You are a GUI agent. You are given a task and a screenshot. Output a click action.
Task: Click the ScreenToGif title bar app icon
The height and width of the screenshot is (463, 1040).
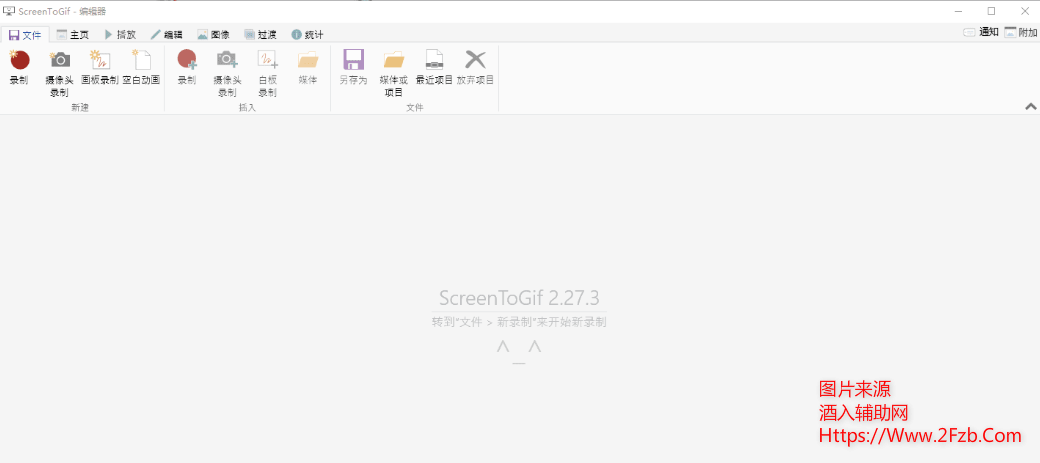[x=9, y=11]
